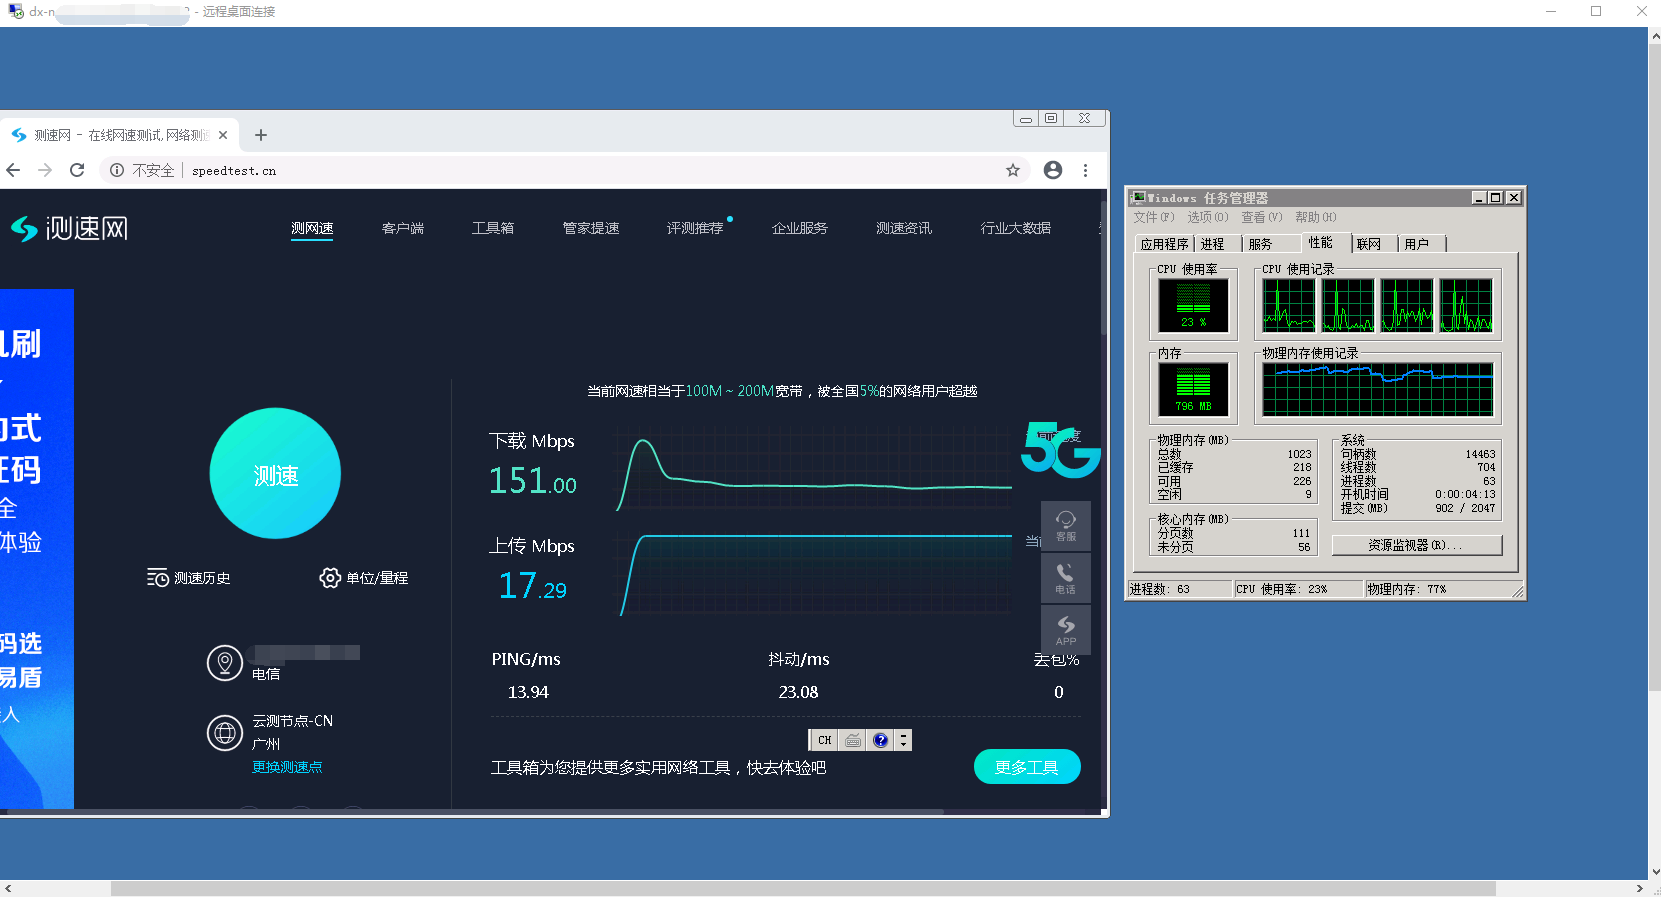This screenshot has height=897, width=1661.
Task: Open the APP download widget
Action: [1066, 630]
